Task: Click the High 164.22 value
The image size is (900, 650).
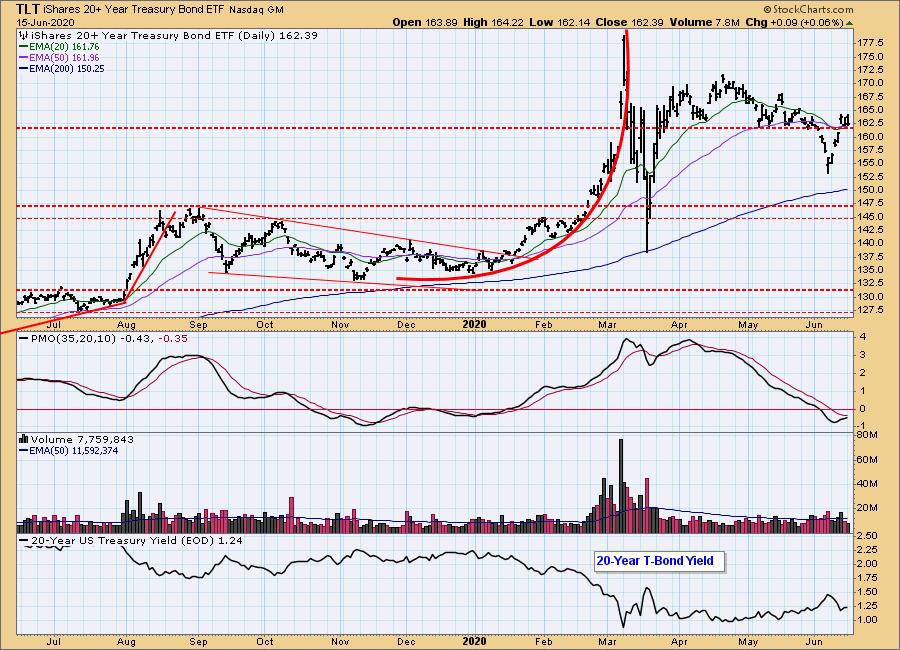Action: click(494, 22)
